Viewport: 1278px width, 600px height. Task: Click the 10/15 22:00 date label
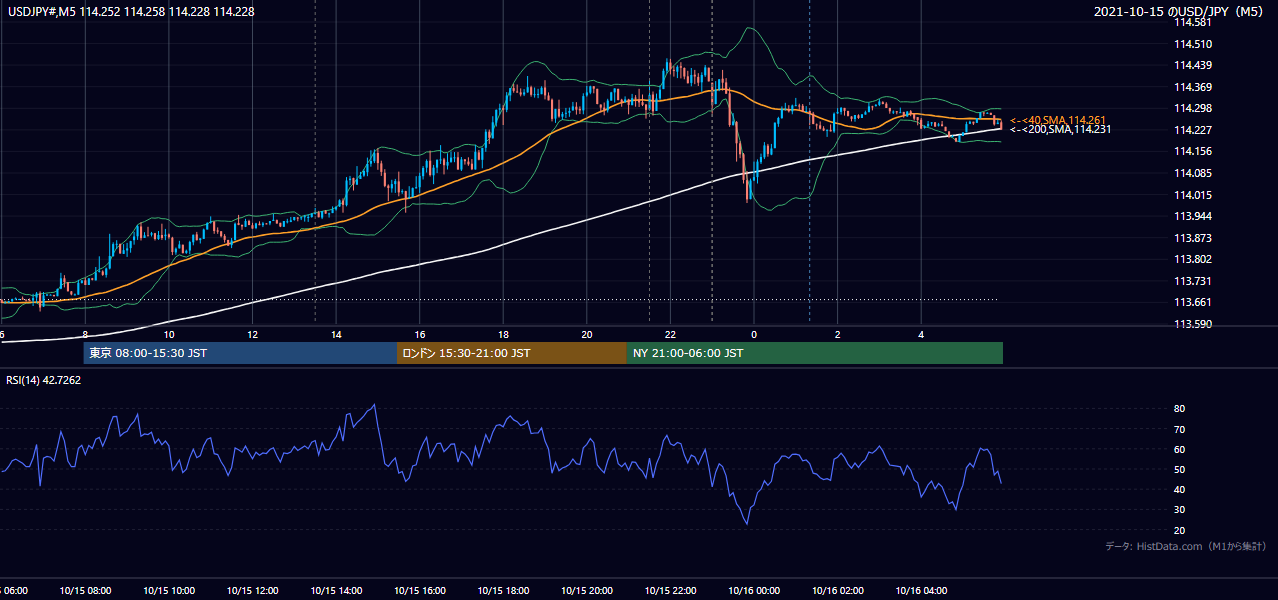670,591
